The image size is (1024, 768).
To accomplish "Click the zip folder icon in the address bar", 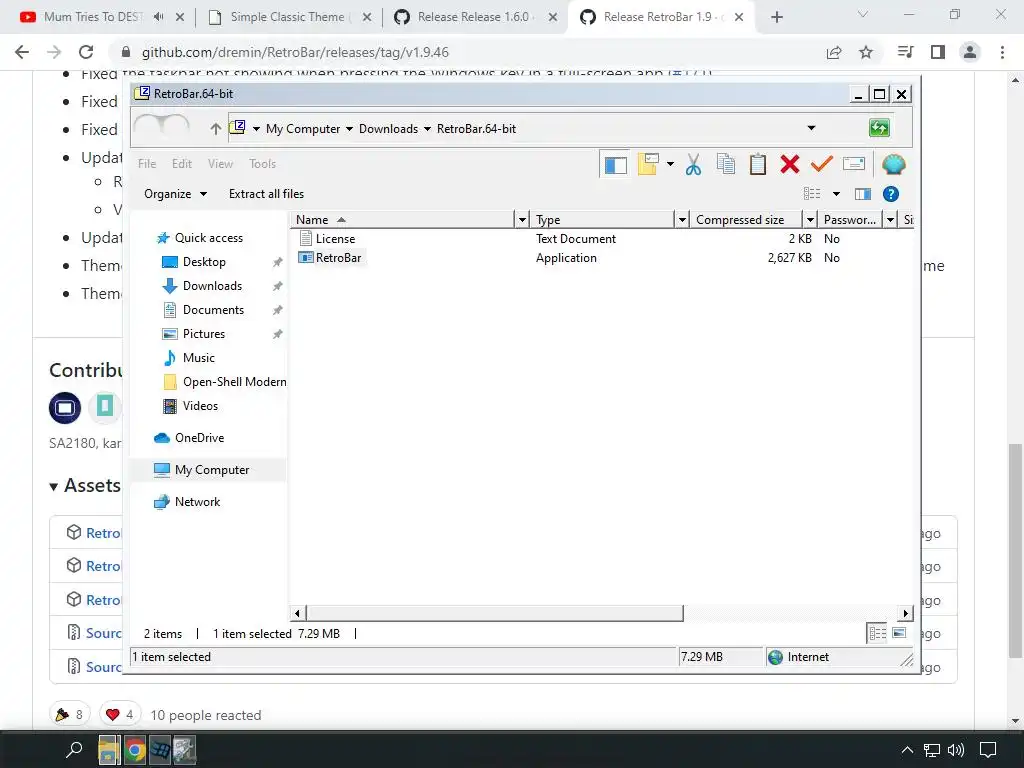I will 238,127.
